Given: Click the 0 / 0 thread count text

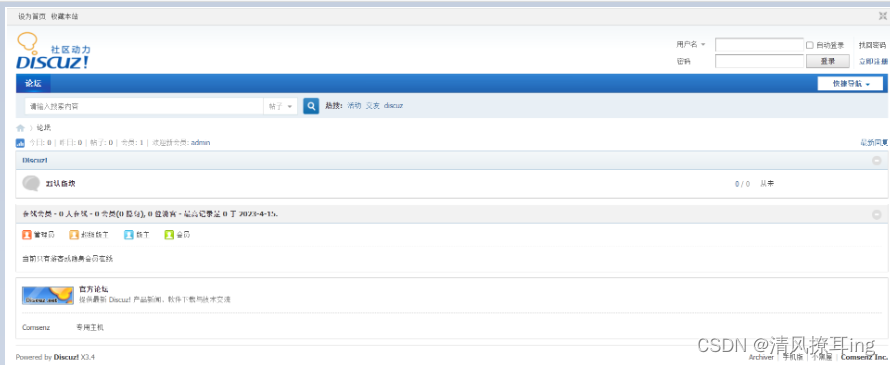Looking at the screenshot, I should pyautogui.click(x=742, y=184).
